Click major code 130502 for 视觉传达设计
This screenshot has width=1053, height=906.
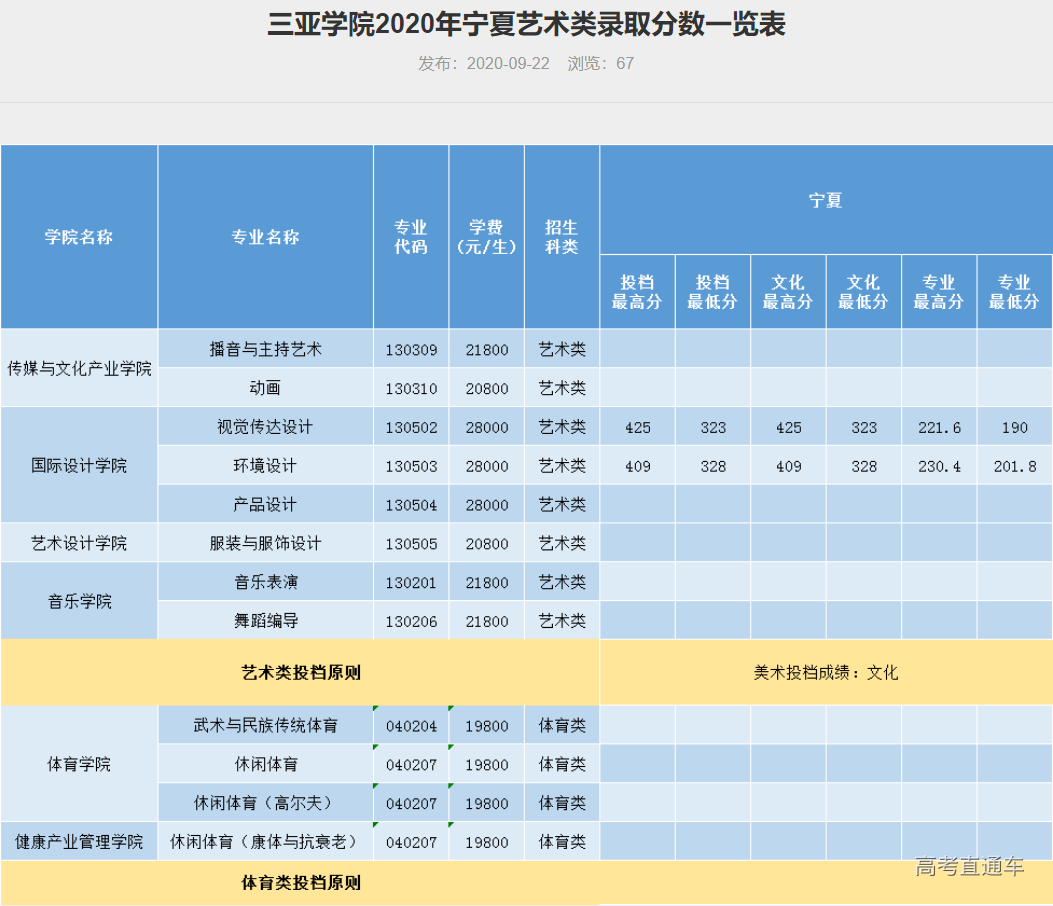tap(410, 426)
